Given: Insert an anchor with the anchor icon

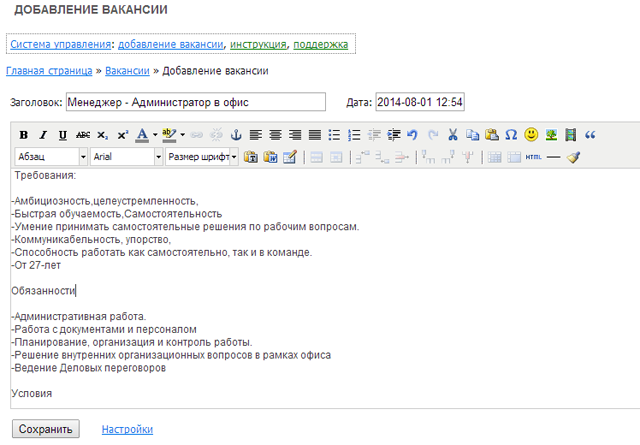Looking at the screenshot, I should (236, 134).
